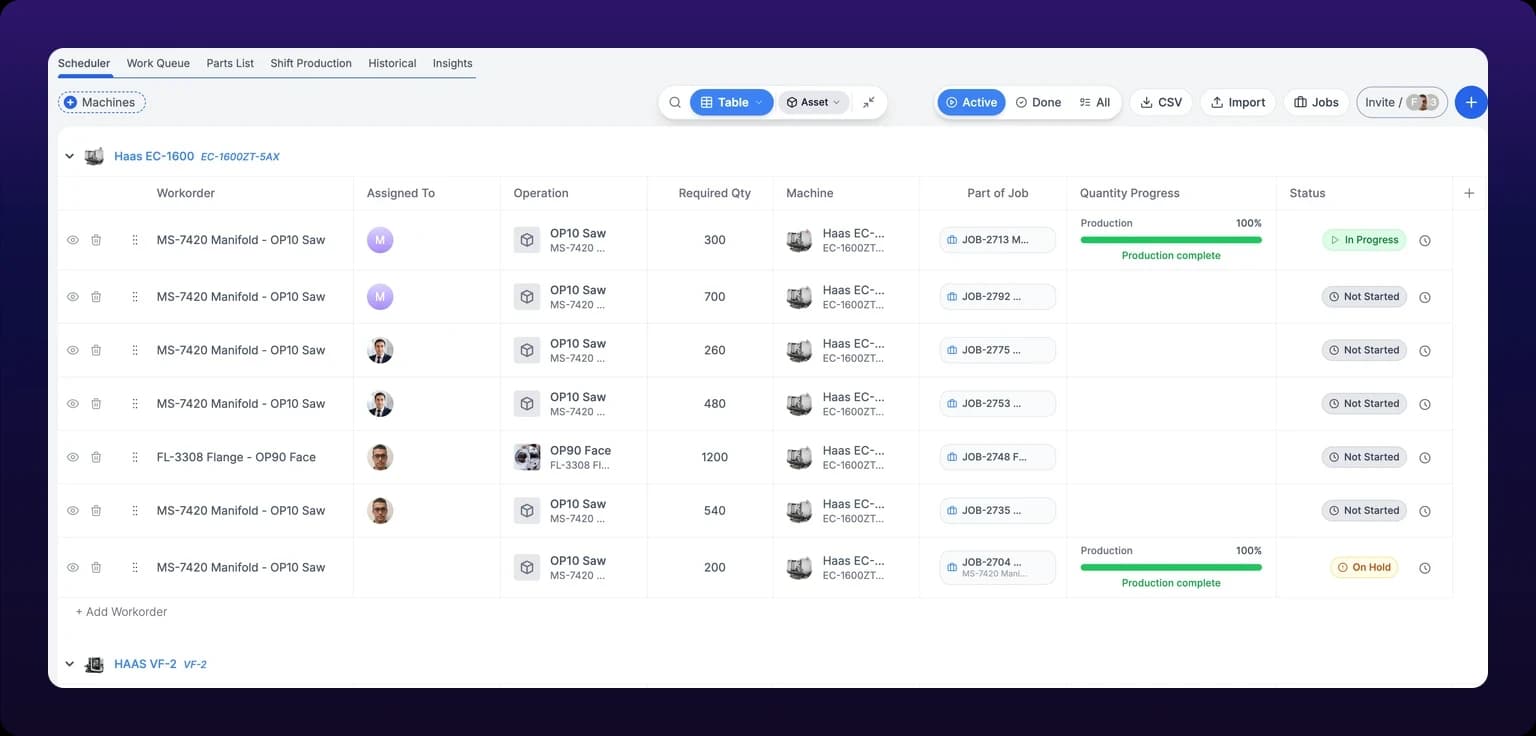
Task: Click purple M avatar in 300 qty row
Action: (380, 240)
